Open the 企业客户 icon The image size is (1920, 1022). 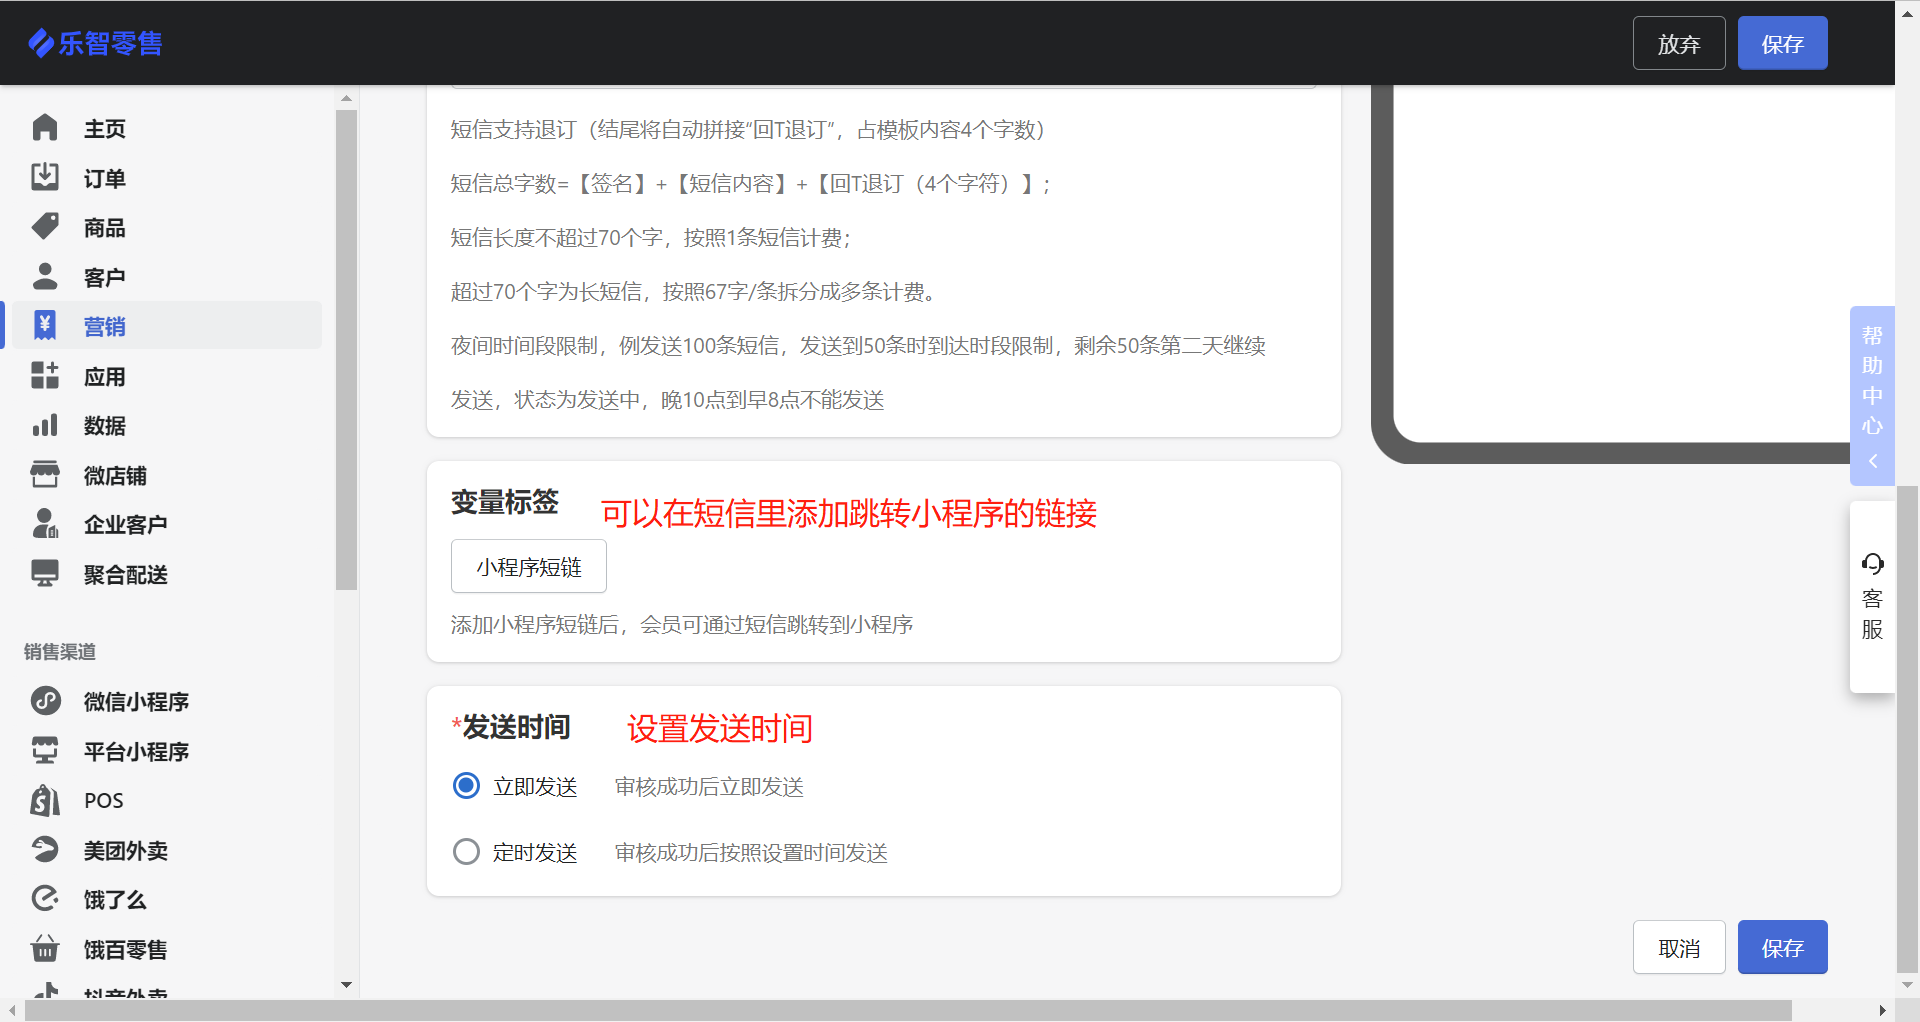tap(45, 524)
